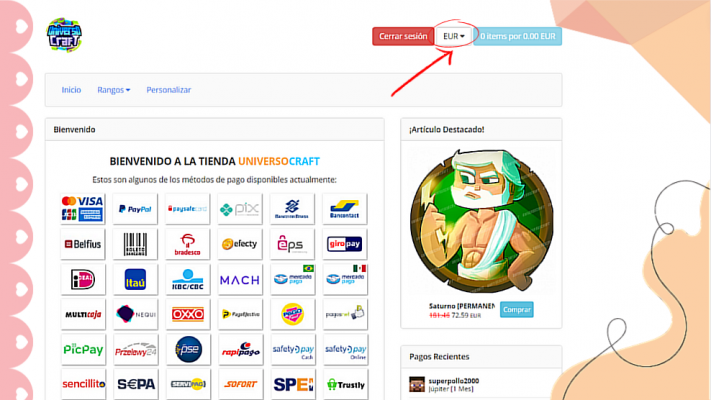This screenshot has height=400, width=711.
Task: Click mercado pago icon with Brazil flag
Action: point(292,279)
